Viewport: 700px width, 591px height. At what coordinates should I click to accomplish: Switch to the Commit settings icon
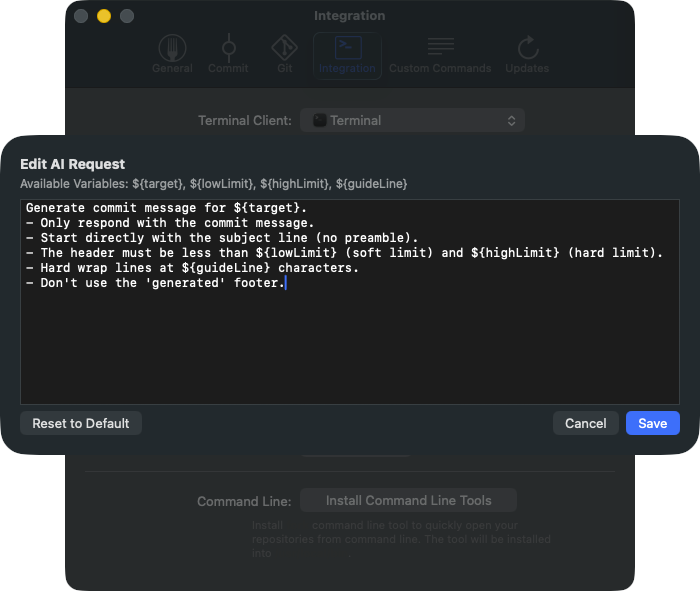point(228,48)
